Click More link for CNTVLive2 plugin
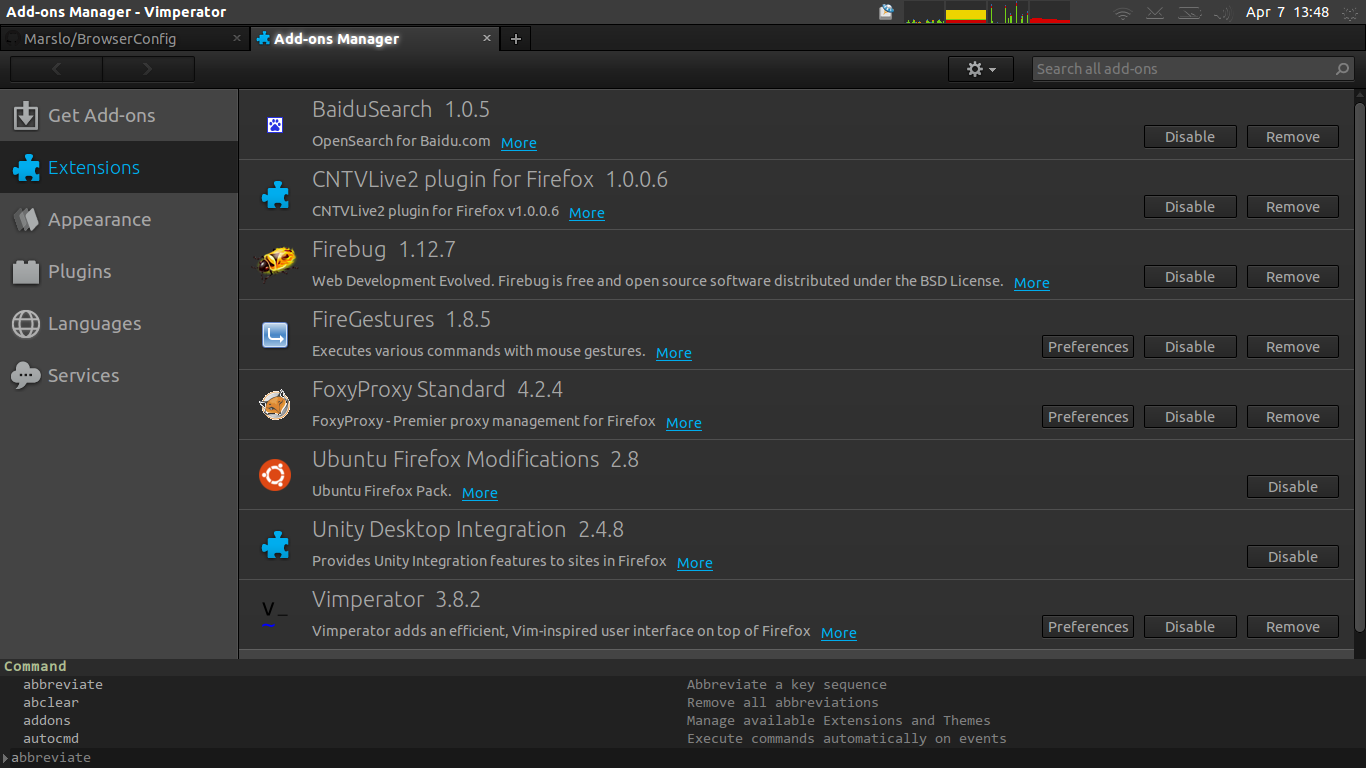The width and height of the screenshot is (1366, 768). (587, 213)
